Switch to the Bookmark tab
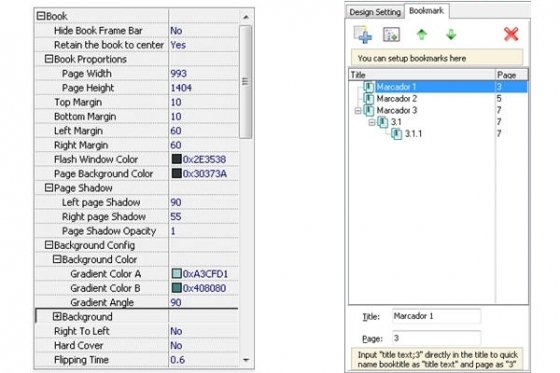 pyautogui.click(x=426, y=11)
